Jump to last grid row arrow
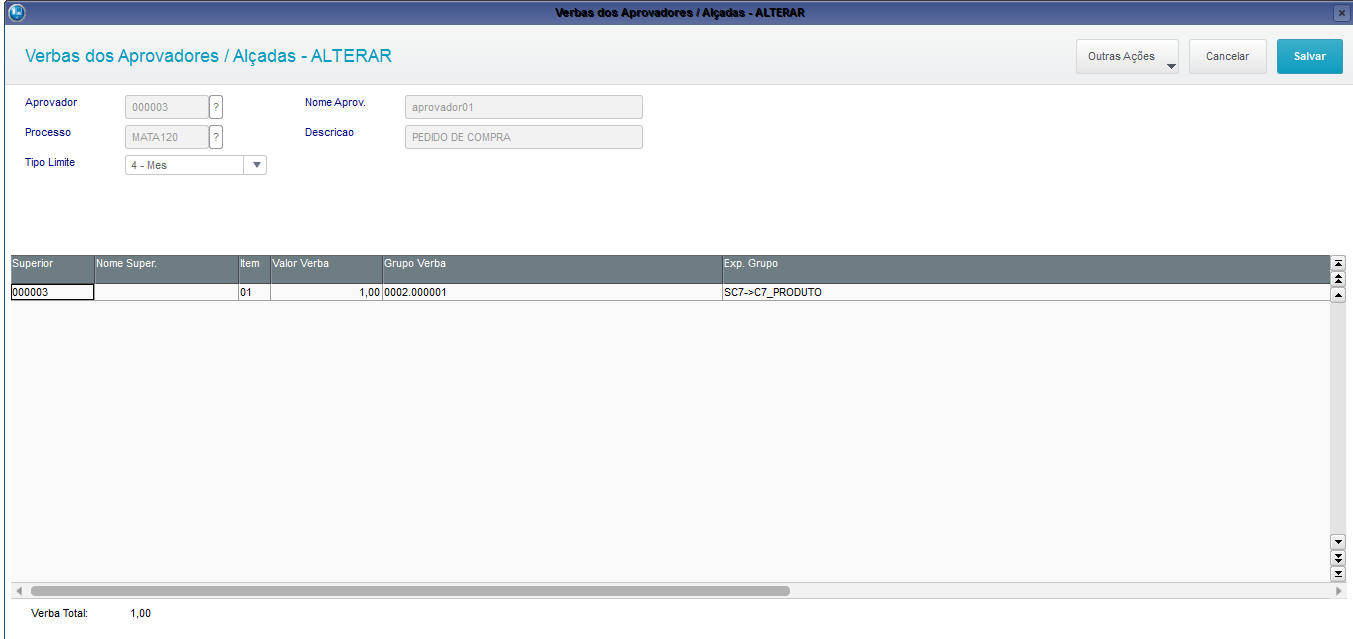This screenshot has width=1353, height=639. [1338, 573]
